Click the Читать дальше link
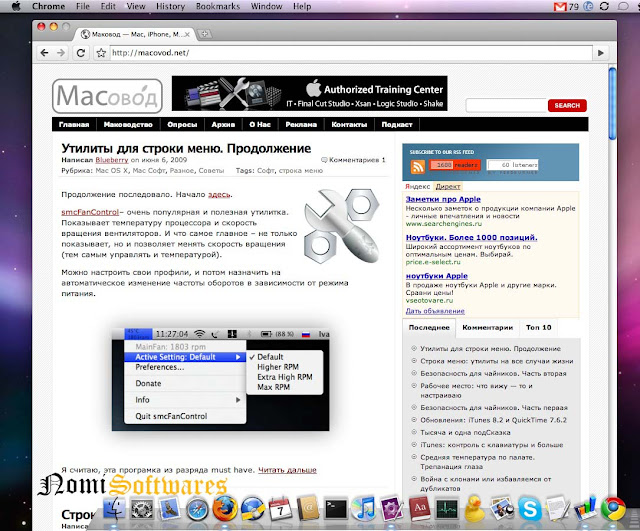Image resolution: width=640 pixels, height=531 pixels. click(x=287, y=470)
